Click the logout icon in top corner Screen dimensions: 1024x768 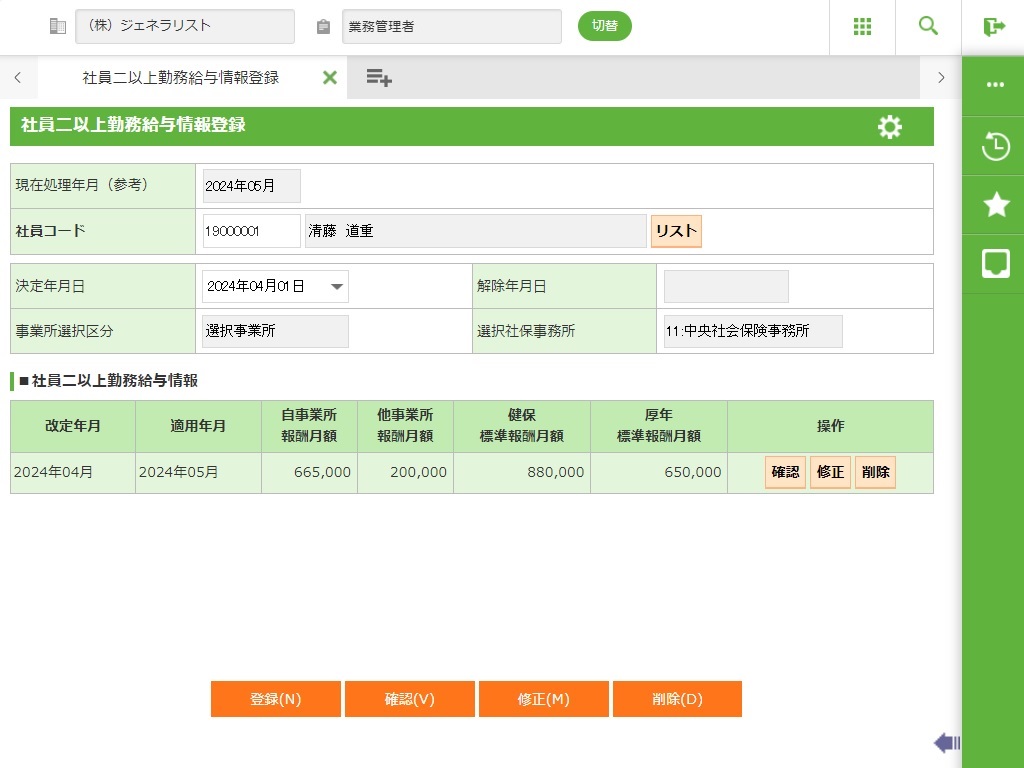tap(993, 27)
